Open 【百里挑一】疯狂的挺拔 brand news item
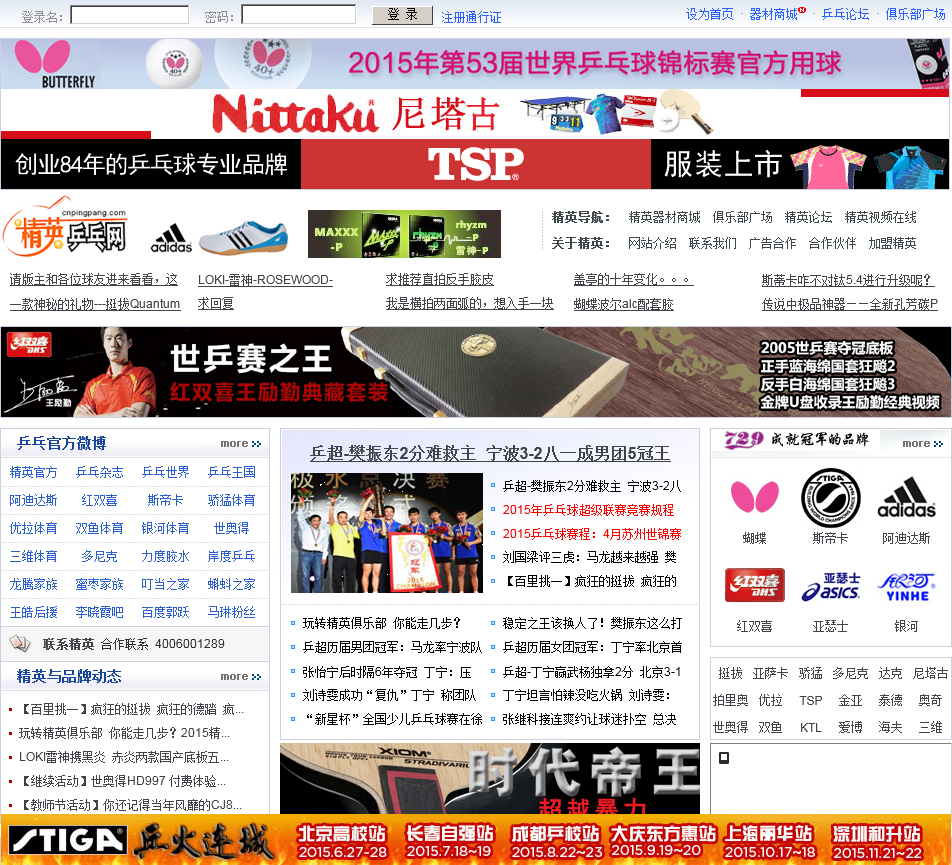Screen dimensions: 952x865 point(131,709)
